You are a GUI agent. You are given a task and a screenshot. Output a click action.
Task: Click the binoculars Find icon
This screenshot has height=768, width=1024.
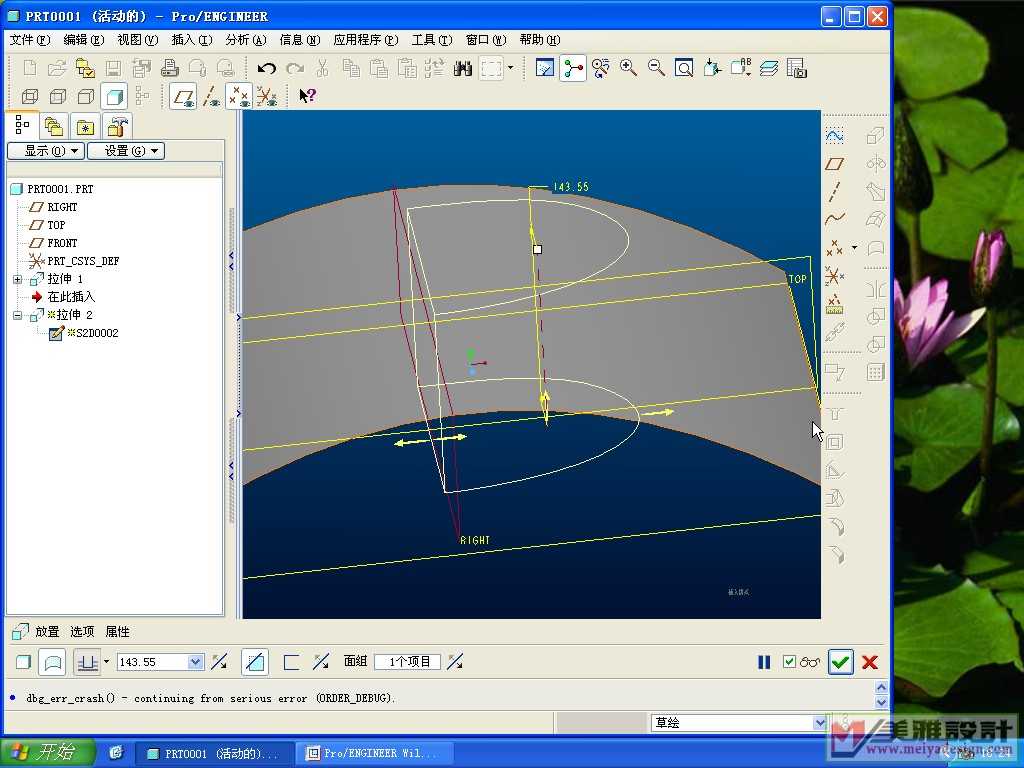(x=462, y=68)
